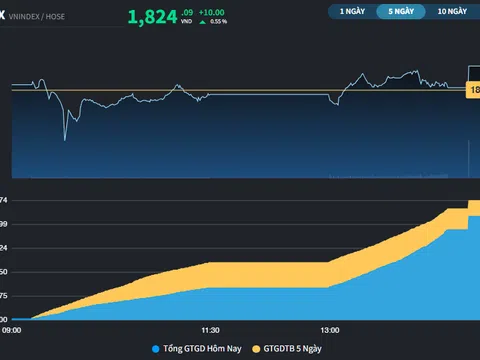480x360 pixels.
Task: Click the +10.00 change value
Action: pyautogui.click(x=212, y=13)
